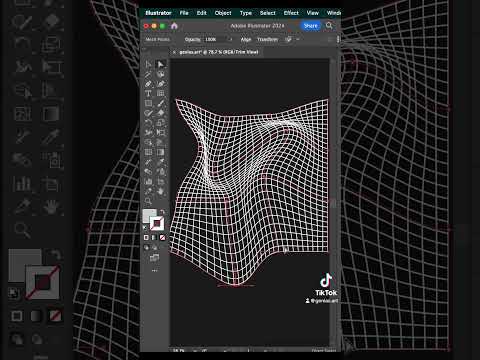Expand the dropdown after Transform icon
The image size is (480, 360).
(x=298, y=39)
